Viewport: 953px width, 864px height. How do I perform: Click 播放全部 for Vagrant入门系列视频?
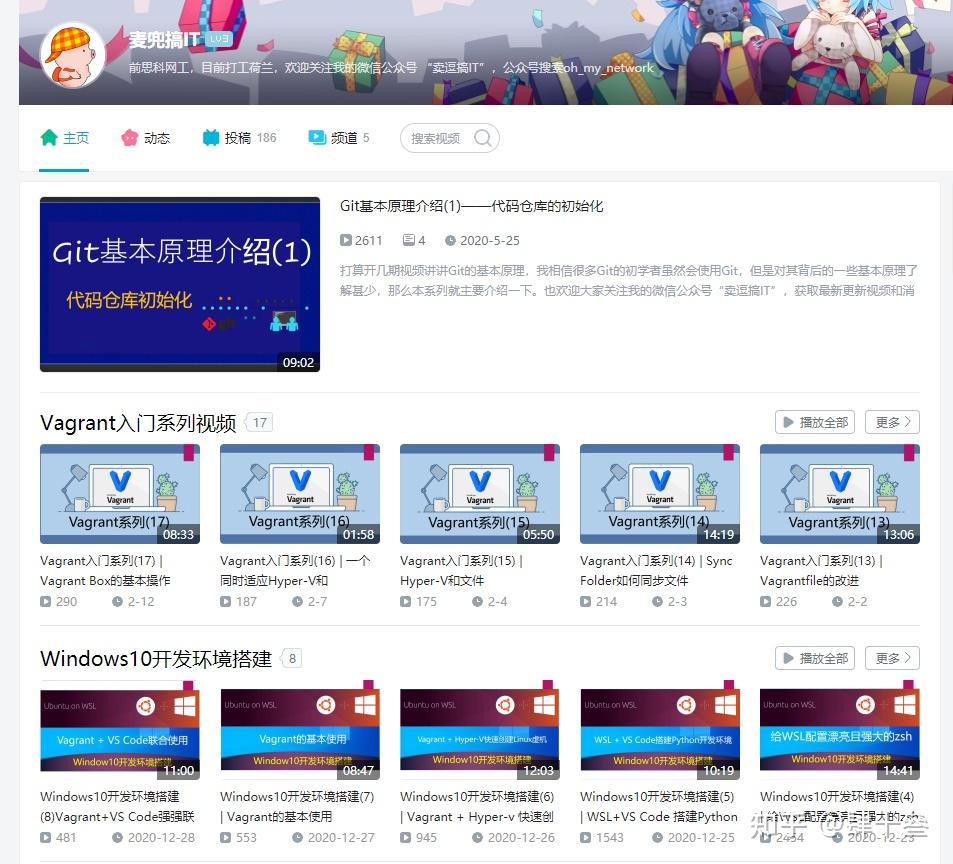pos(815,422)
